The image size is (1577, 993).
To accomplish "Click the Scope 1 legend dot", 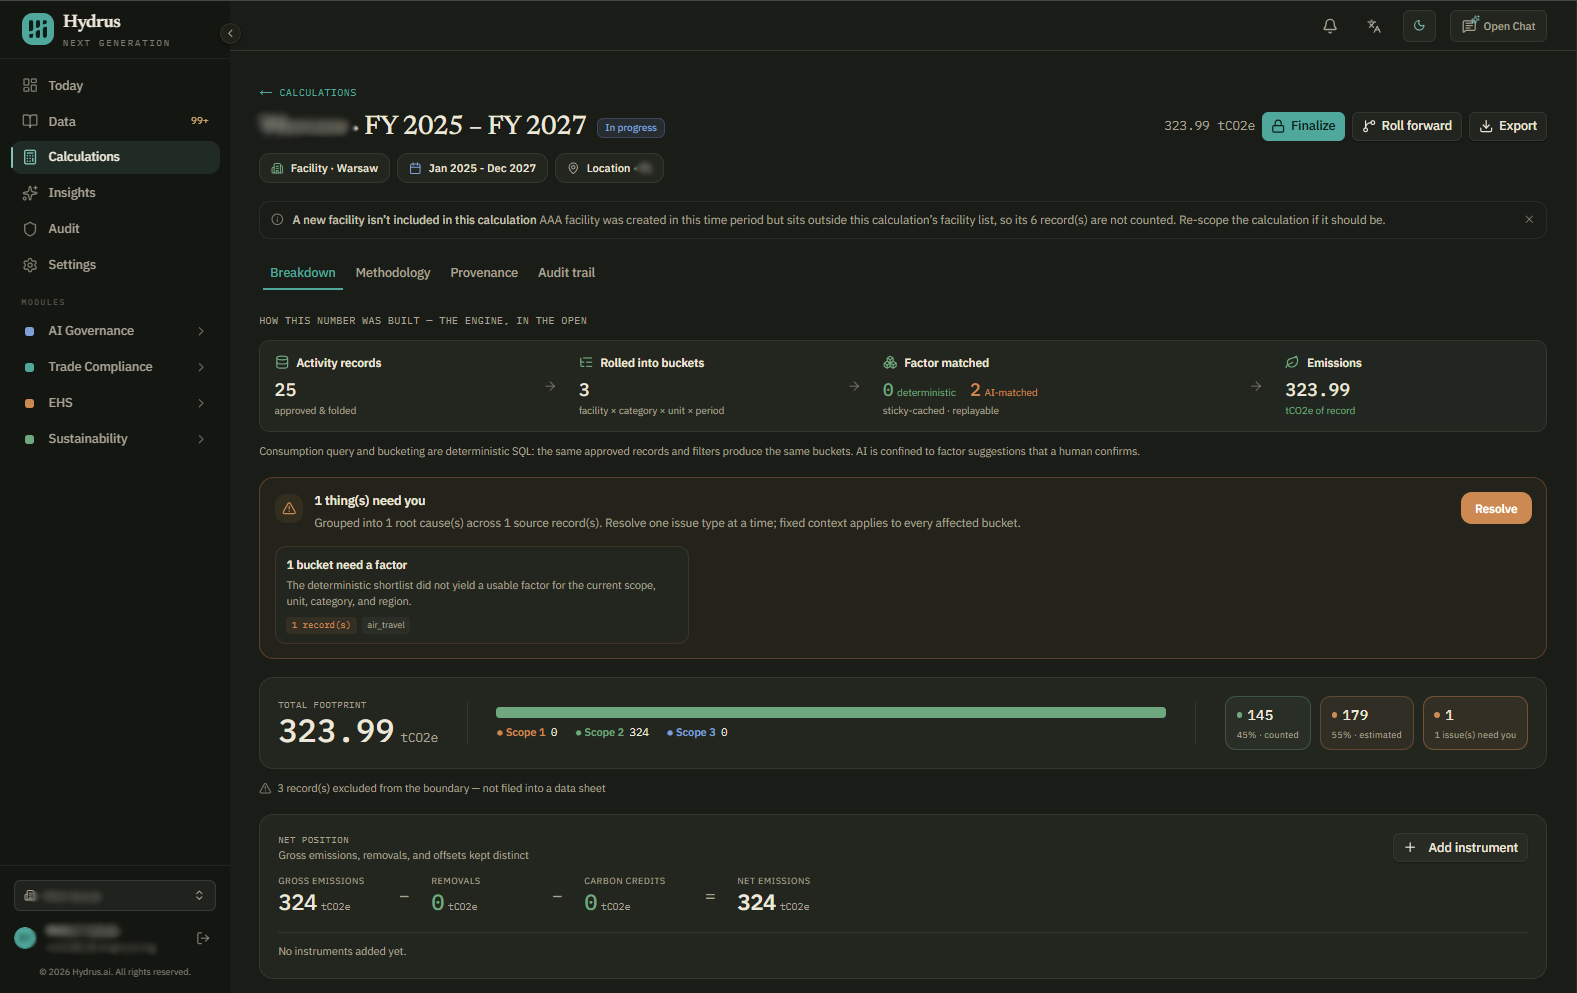I will [x=500, y=733].
